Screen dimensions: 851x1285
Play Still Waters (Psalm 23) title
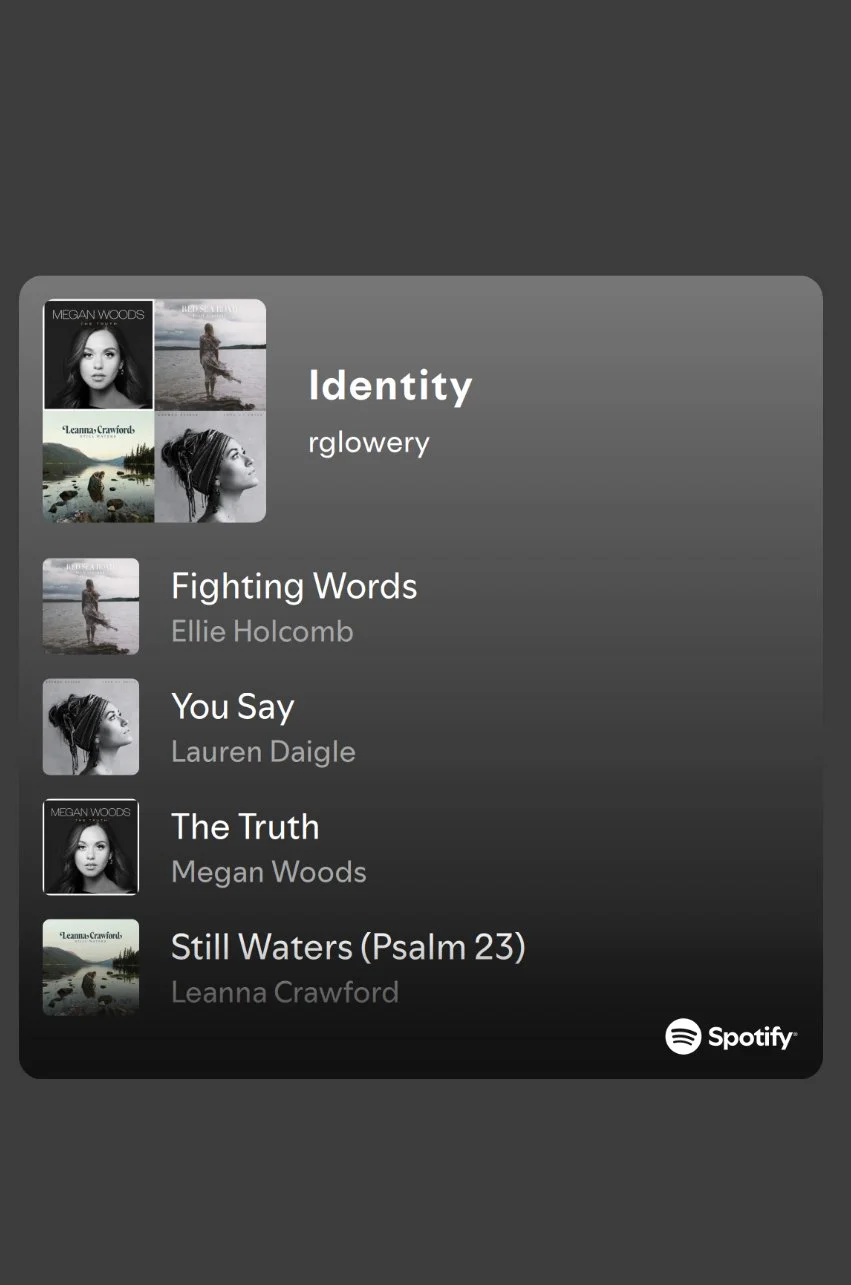click(x=348, y=947)
